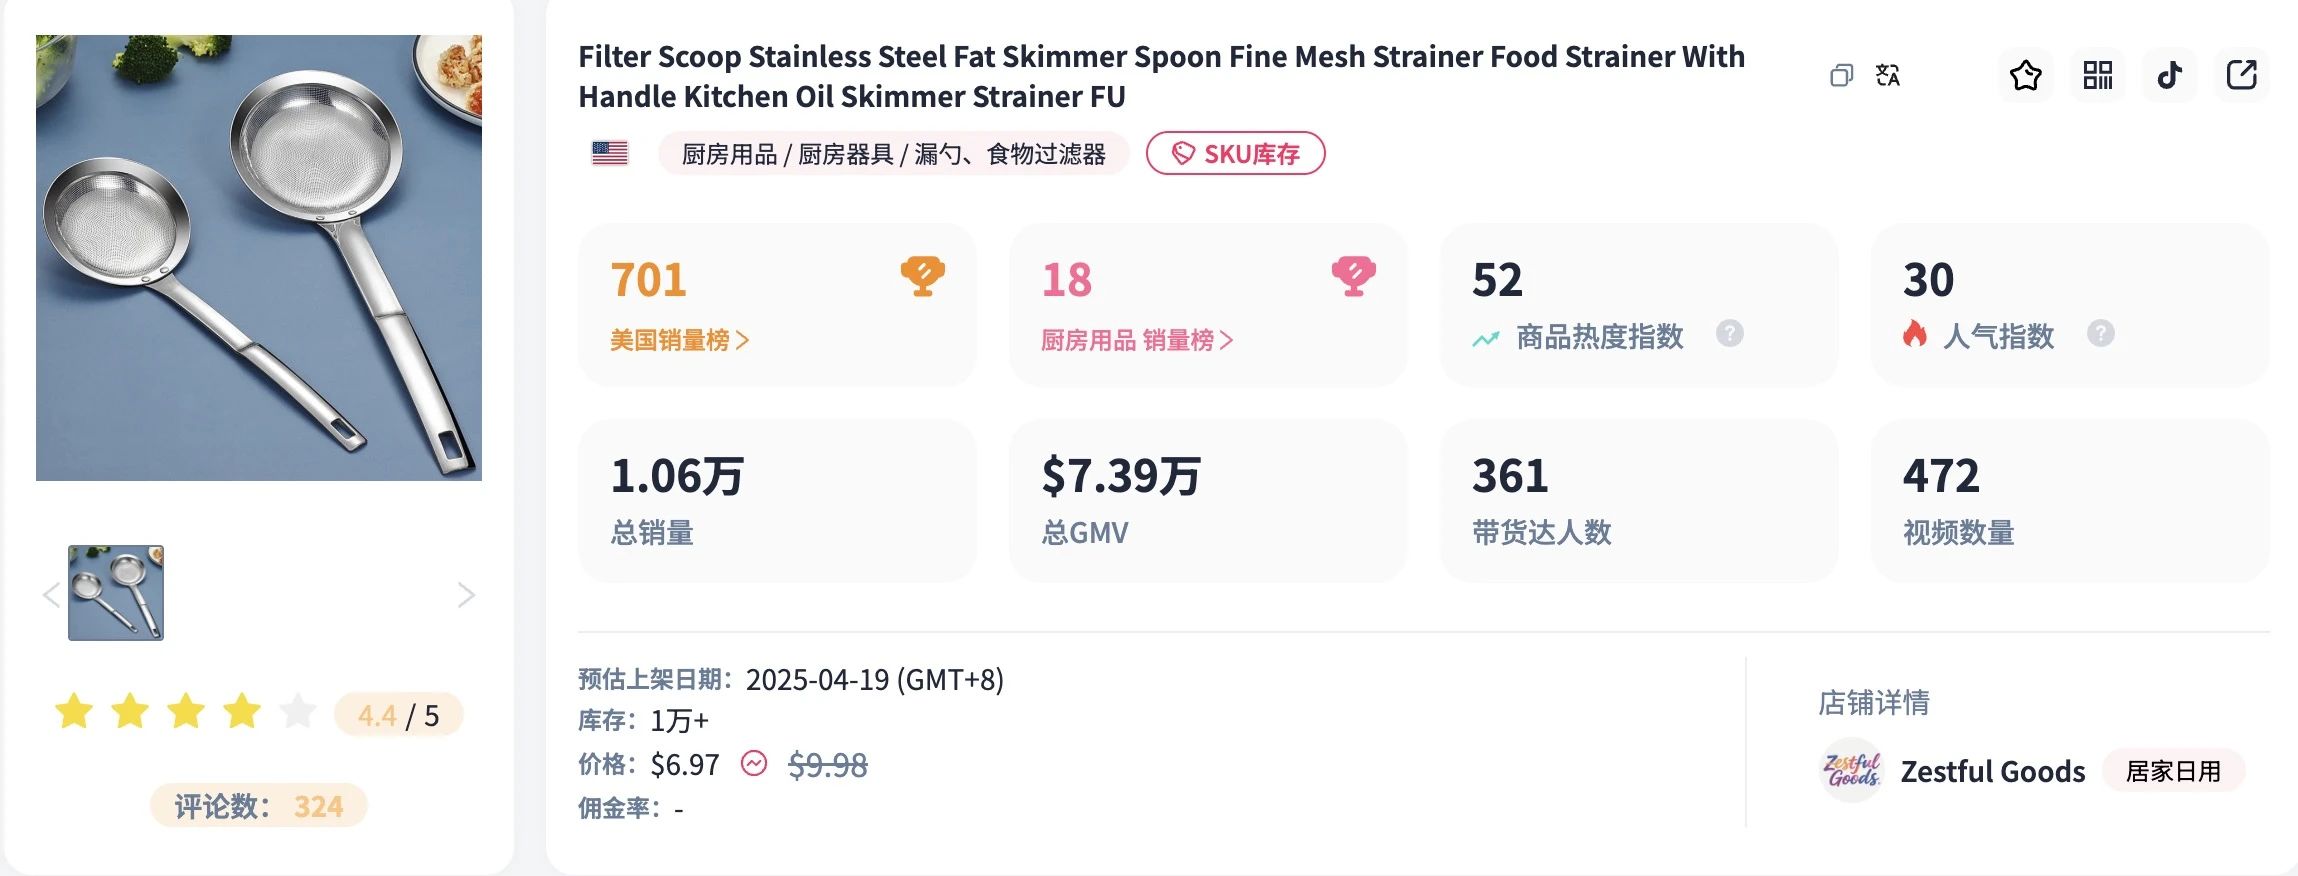Click the United States flag icon
Screen dimensions: 2298x876
pos(610,153)
